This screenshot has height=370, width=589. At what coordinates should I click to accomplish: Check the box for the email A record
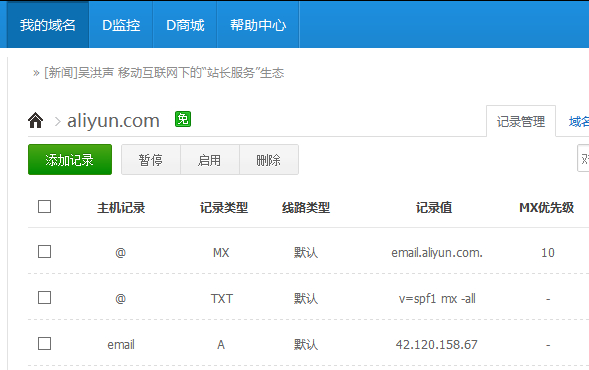tap(44, 343)
